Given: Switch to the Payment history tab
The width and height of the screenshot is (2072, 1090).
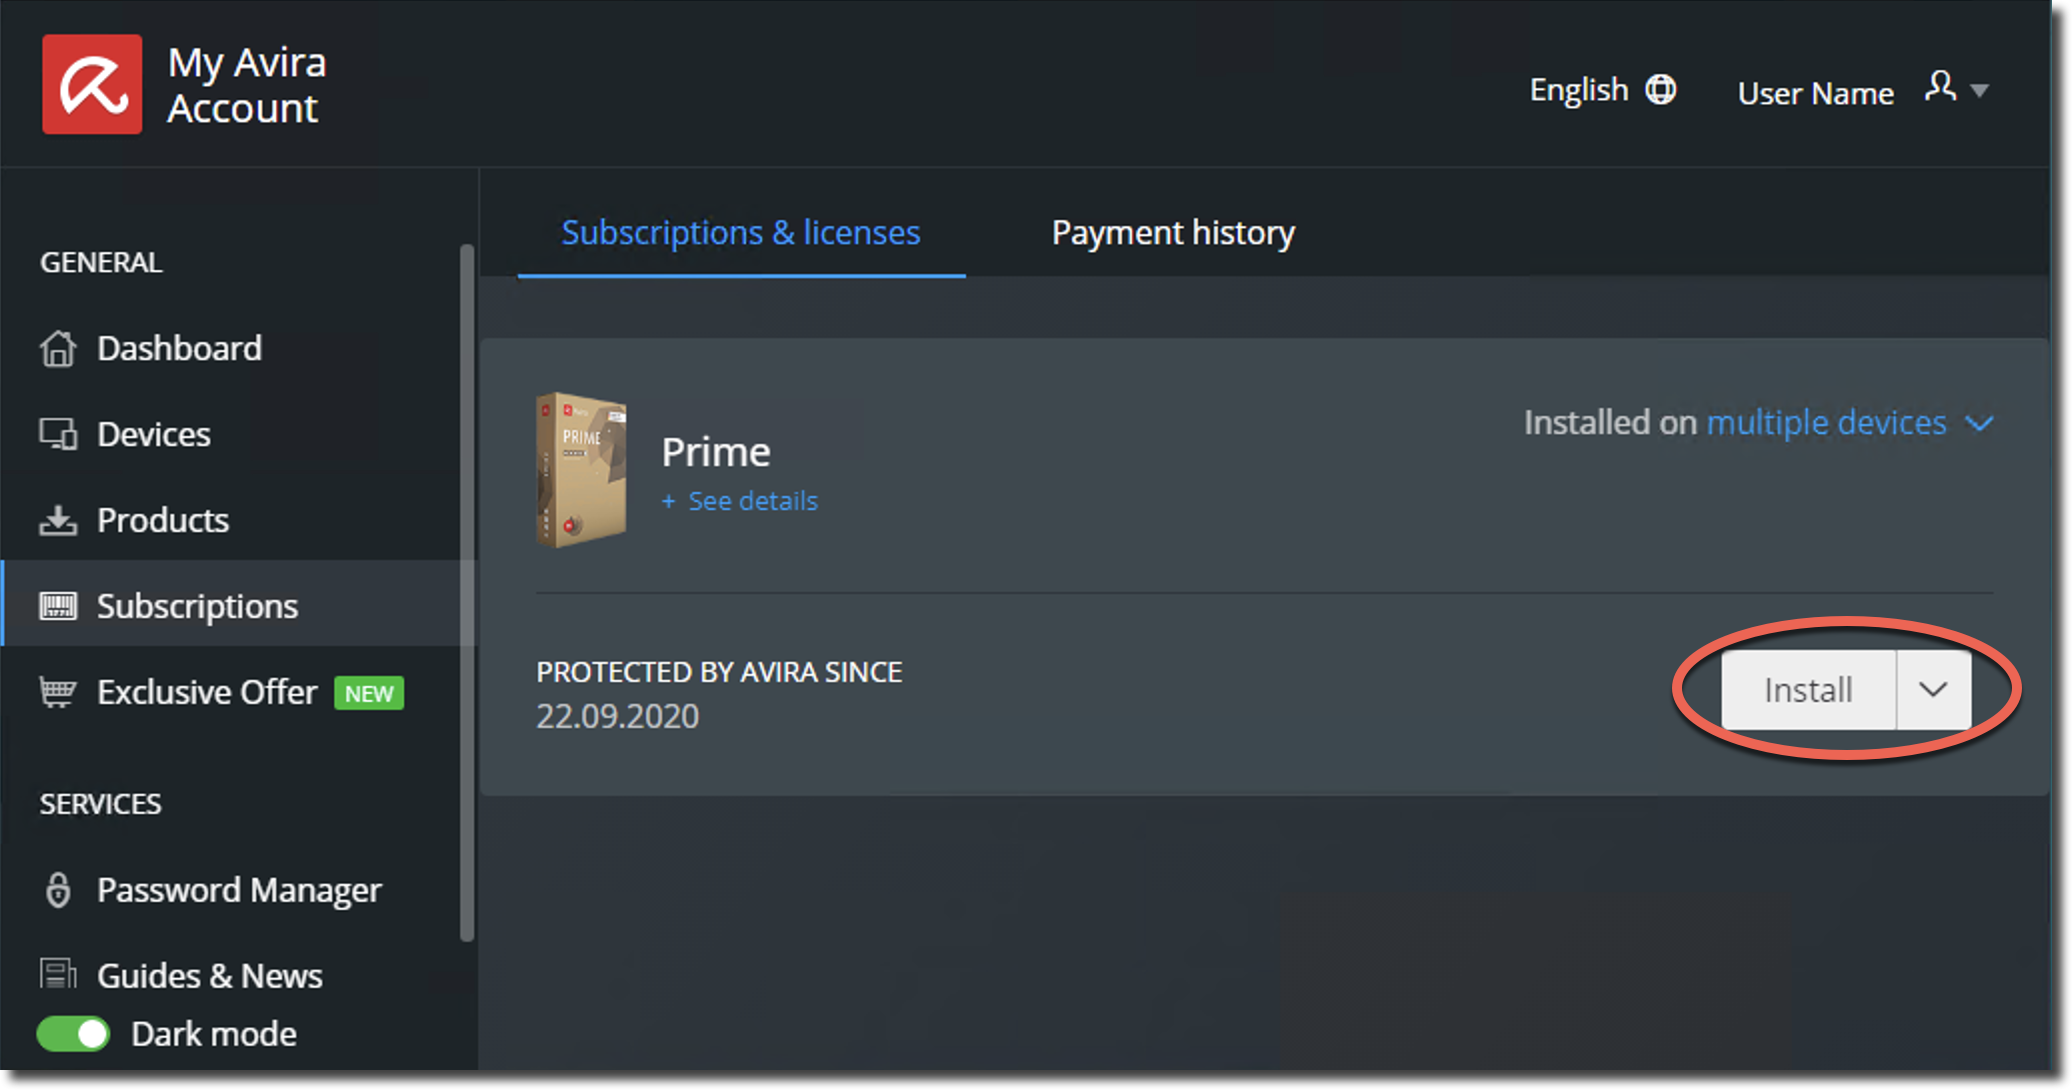Looking at the screenshot, I should 1173,233.
